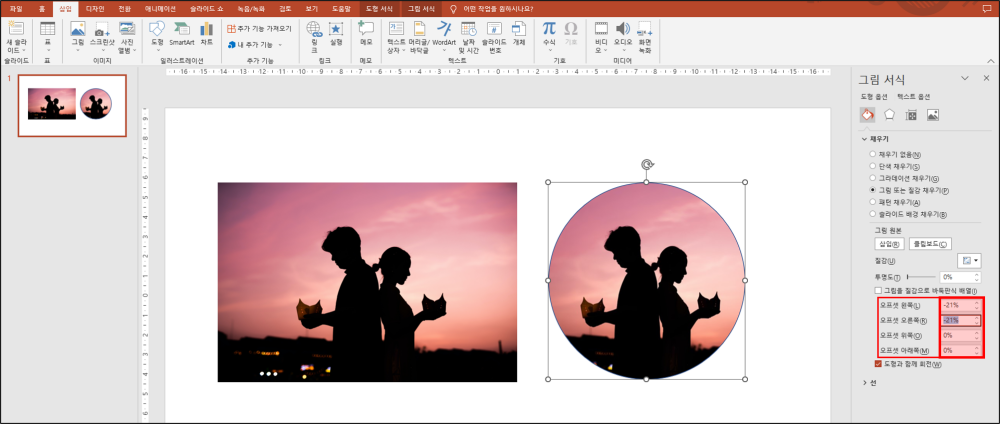Viewport: 1000px width, 424px height.
Task: Open the 질감 (Texture) dropdown
Action: pyautogui.click(x=969, y=261)
